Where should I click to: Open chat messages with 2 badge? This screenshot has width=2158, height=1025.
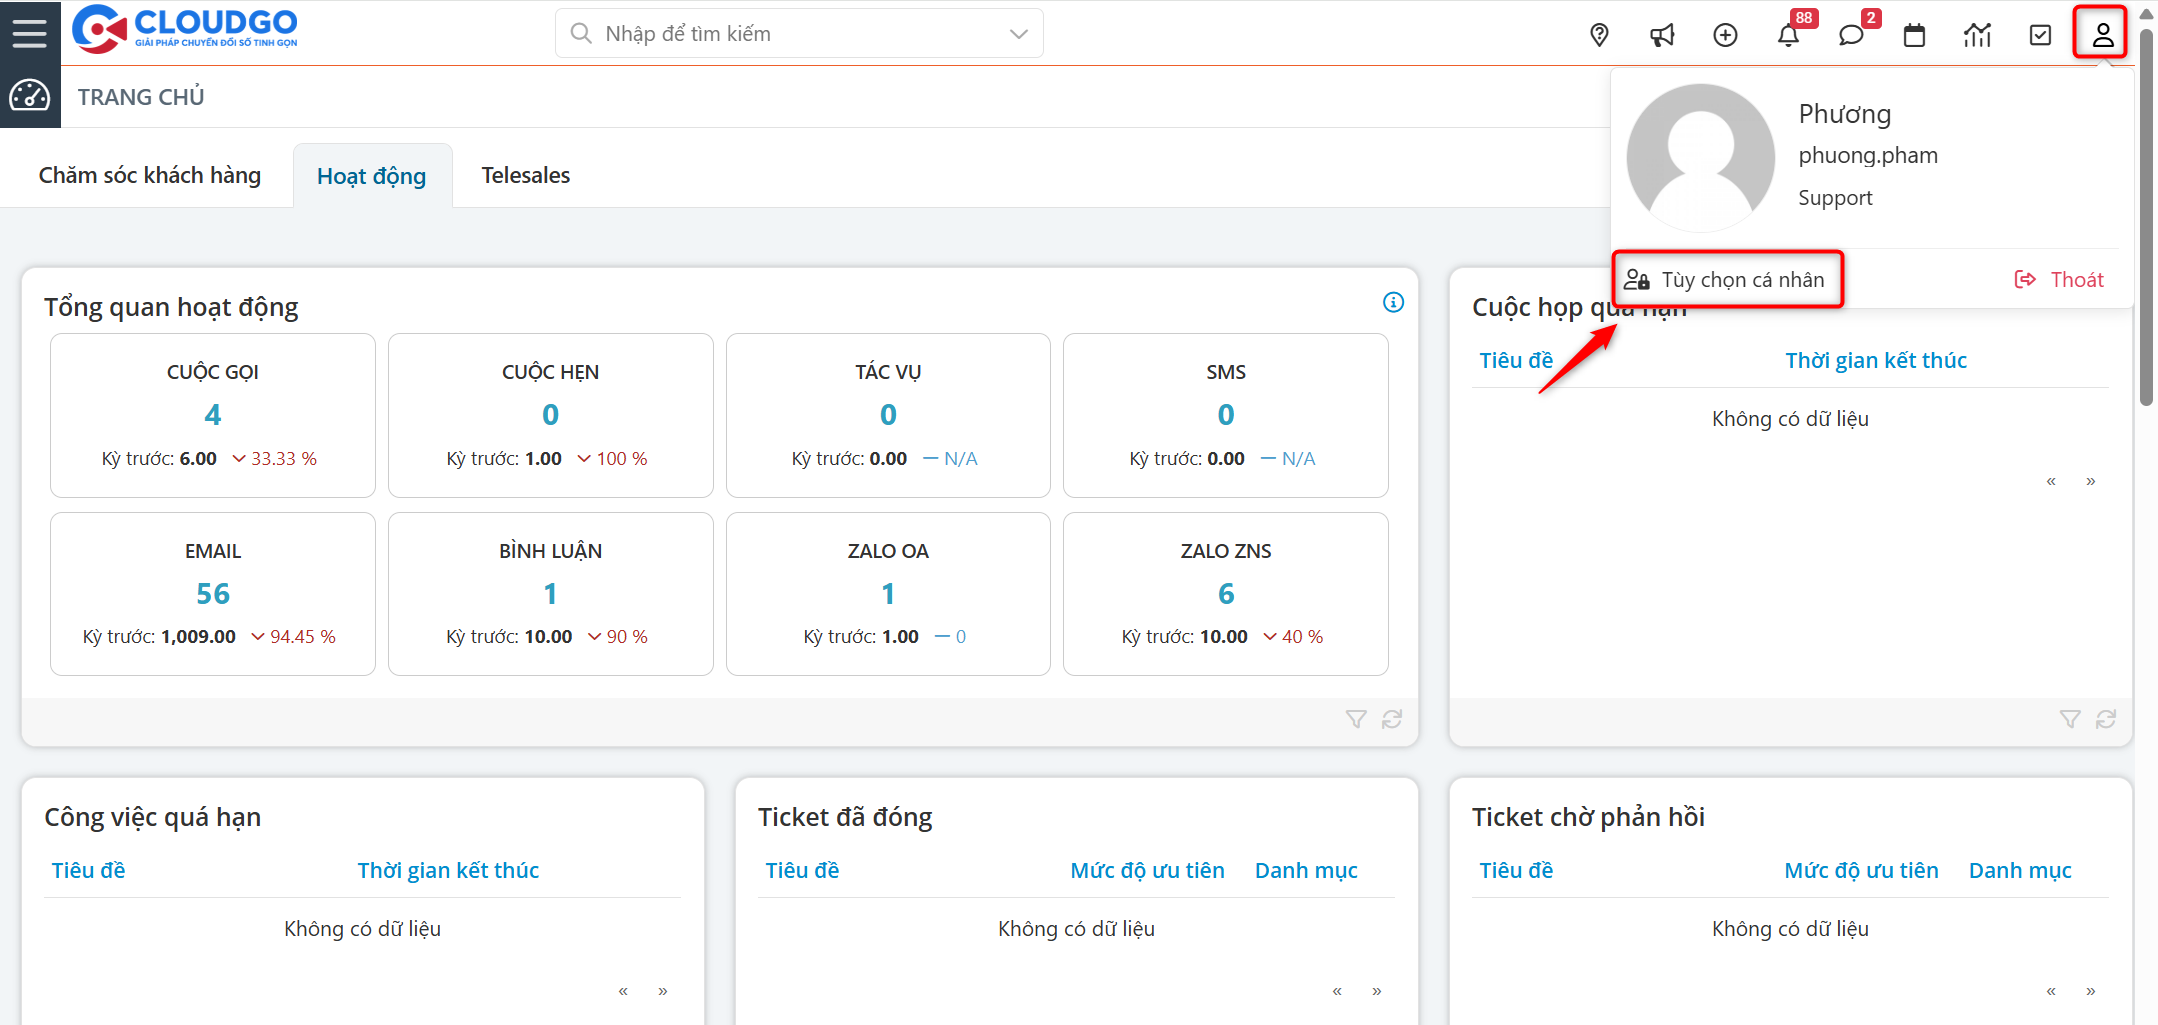click(1851, 35)
